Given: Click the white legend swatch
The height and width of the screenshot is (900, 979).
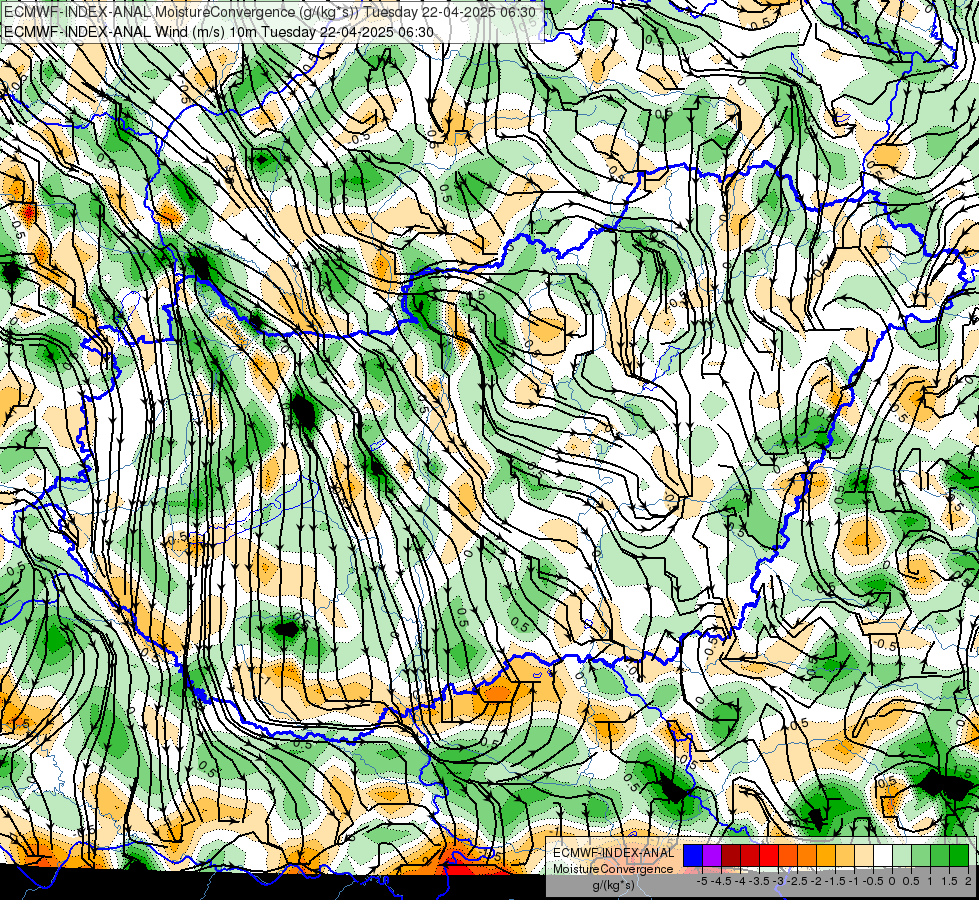Looking at the screenshot, I should click(x=883, y=856).
